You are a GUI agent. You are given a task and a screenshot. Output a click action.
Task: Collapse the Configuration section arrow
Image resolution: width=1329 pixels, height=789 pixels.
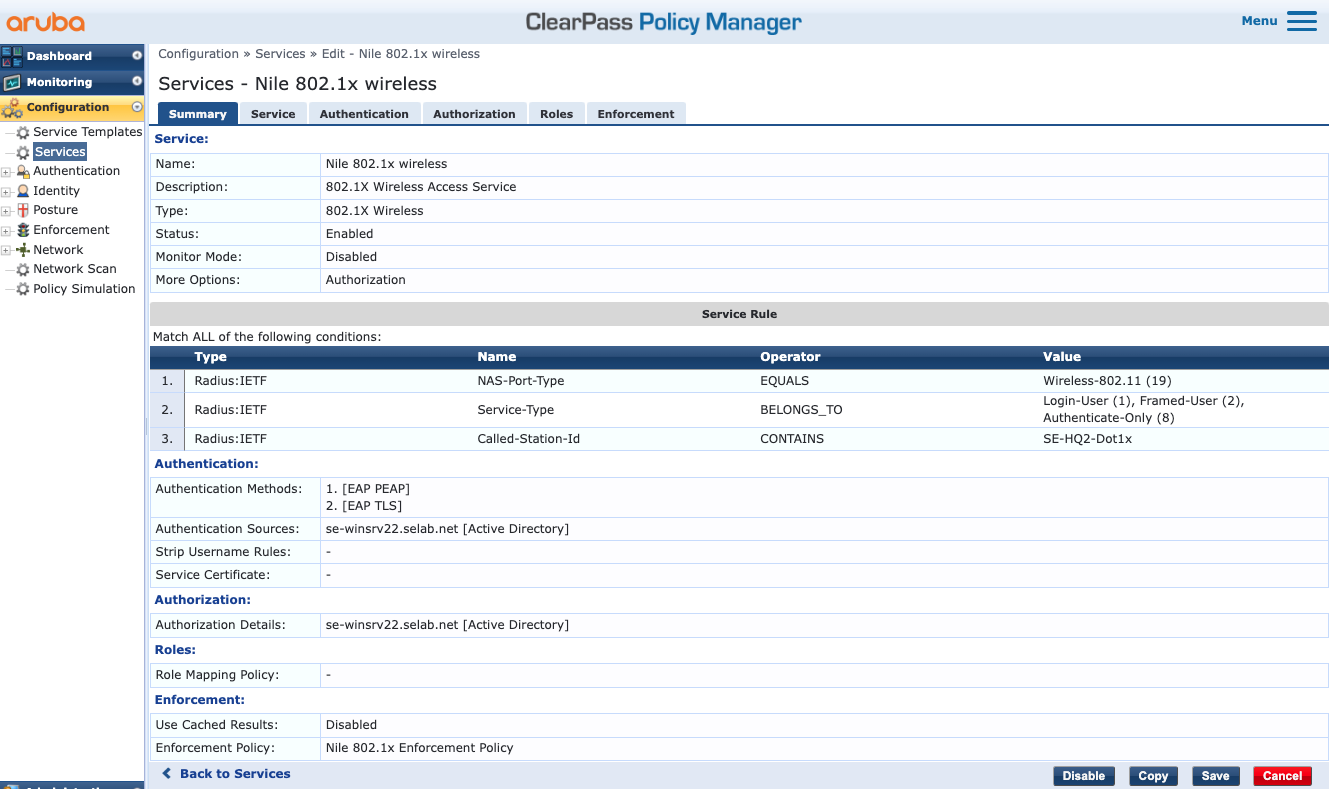click(137, 107)
